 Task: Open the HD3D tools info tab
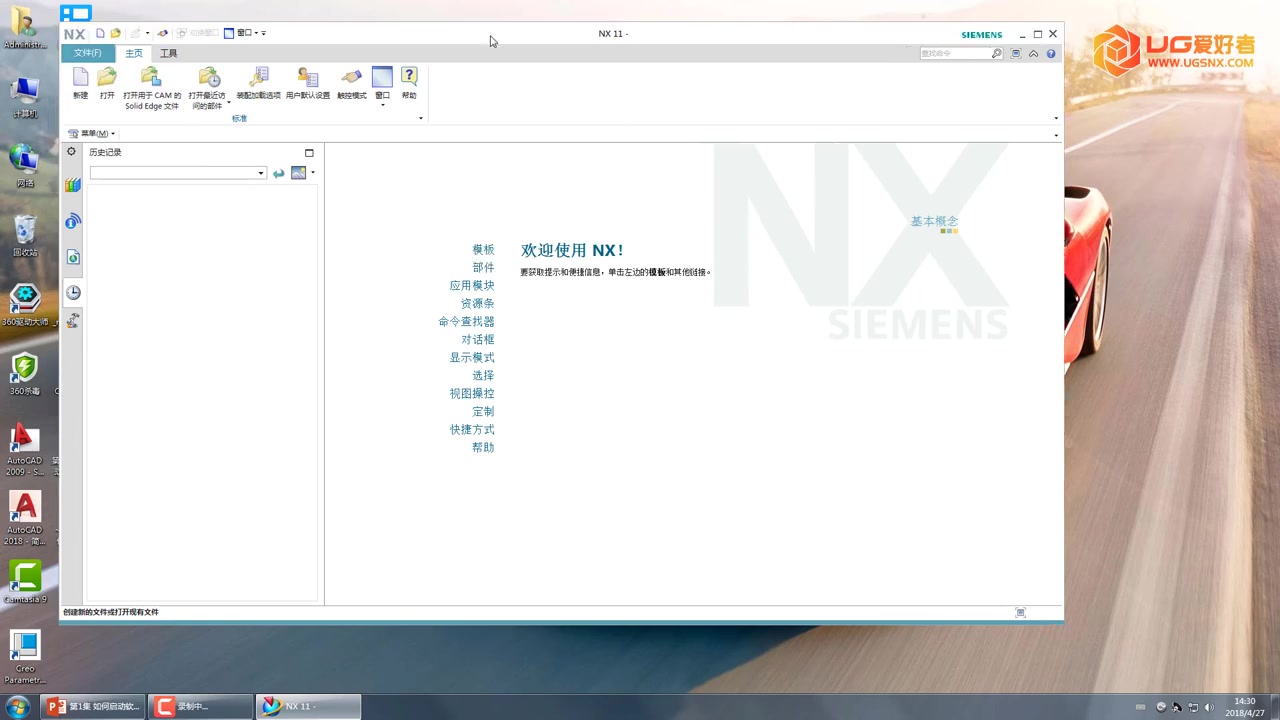(72, 221)
